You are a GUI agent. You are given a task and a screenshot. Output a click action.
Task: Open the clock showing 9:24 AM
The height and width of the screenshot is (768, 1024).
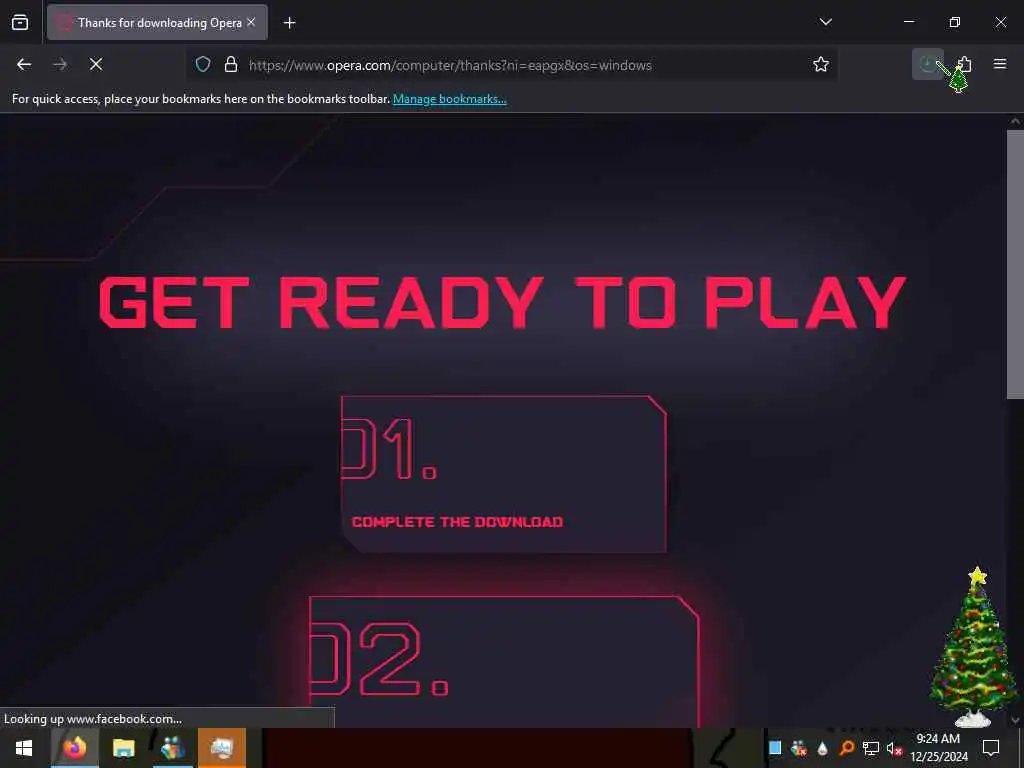(938, 748)
